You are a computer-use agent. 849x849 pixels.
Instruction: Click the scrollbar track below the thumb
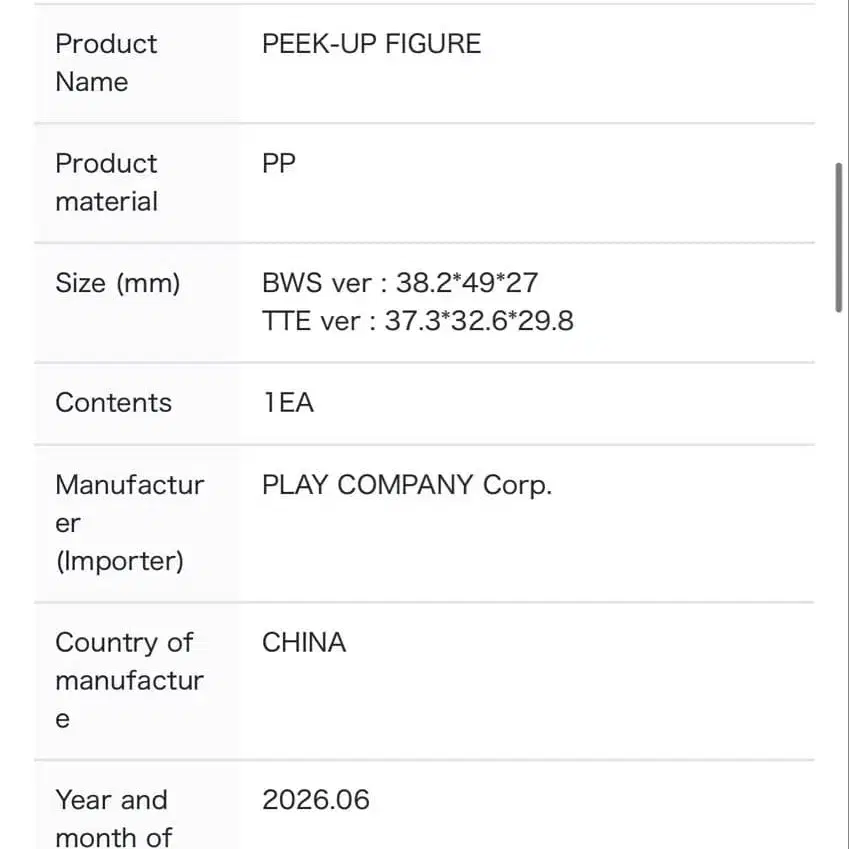[x=839, y=579]
